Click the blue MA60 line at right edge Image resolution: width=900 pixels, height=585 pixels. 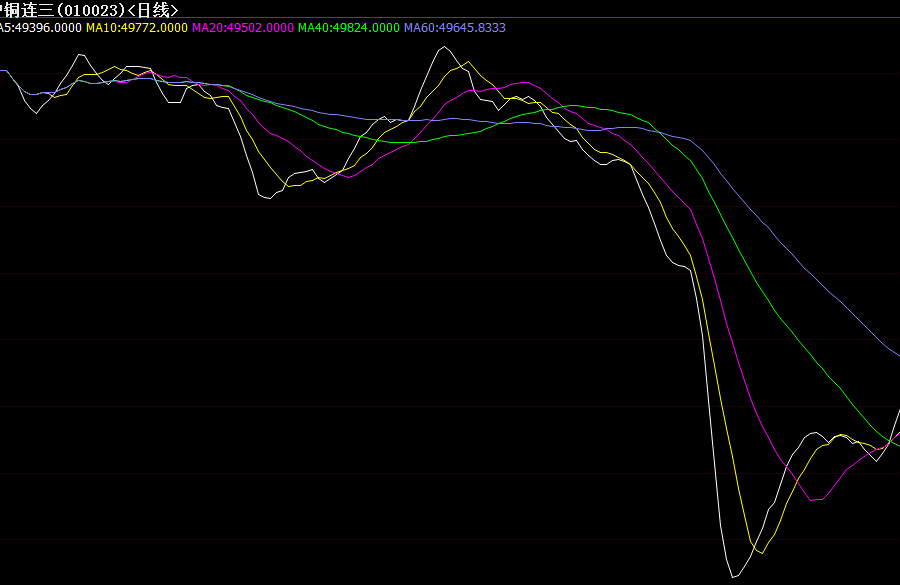[x=896, y=355]
